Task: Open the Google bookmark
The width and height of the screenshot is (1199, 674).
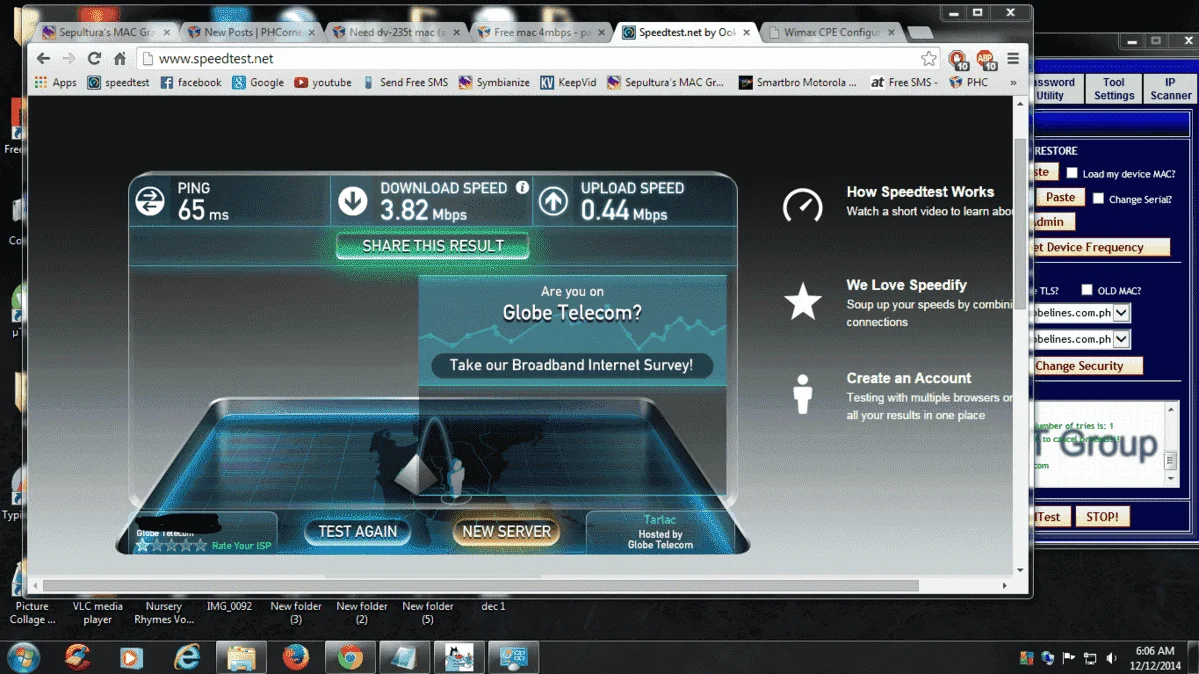Action: click(258, 83)
